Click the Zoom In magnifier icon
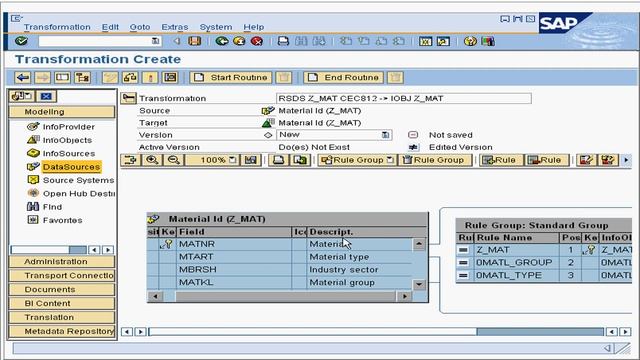The height and width of the screenshot is (360, 640). [x=152, y=160]
